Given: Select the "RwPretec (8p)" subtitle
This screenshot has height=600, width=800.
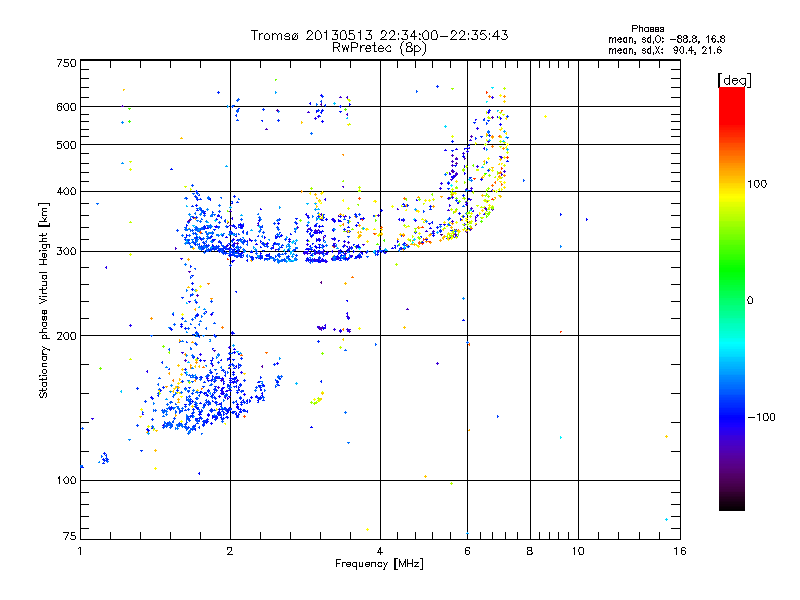Looking at the screenshot, I should 379,48.
